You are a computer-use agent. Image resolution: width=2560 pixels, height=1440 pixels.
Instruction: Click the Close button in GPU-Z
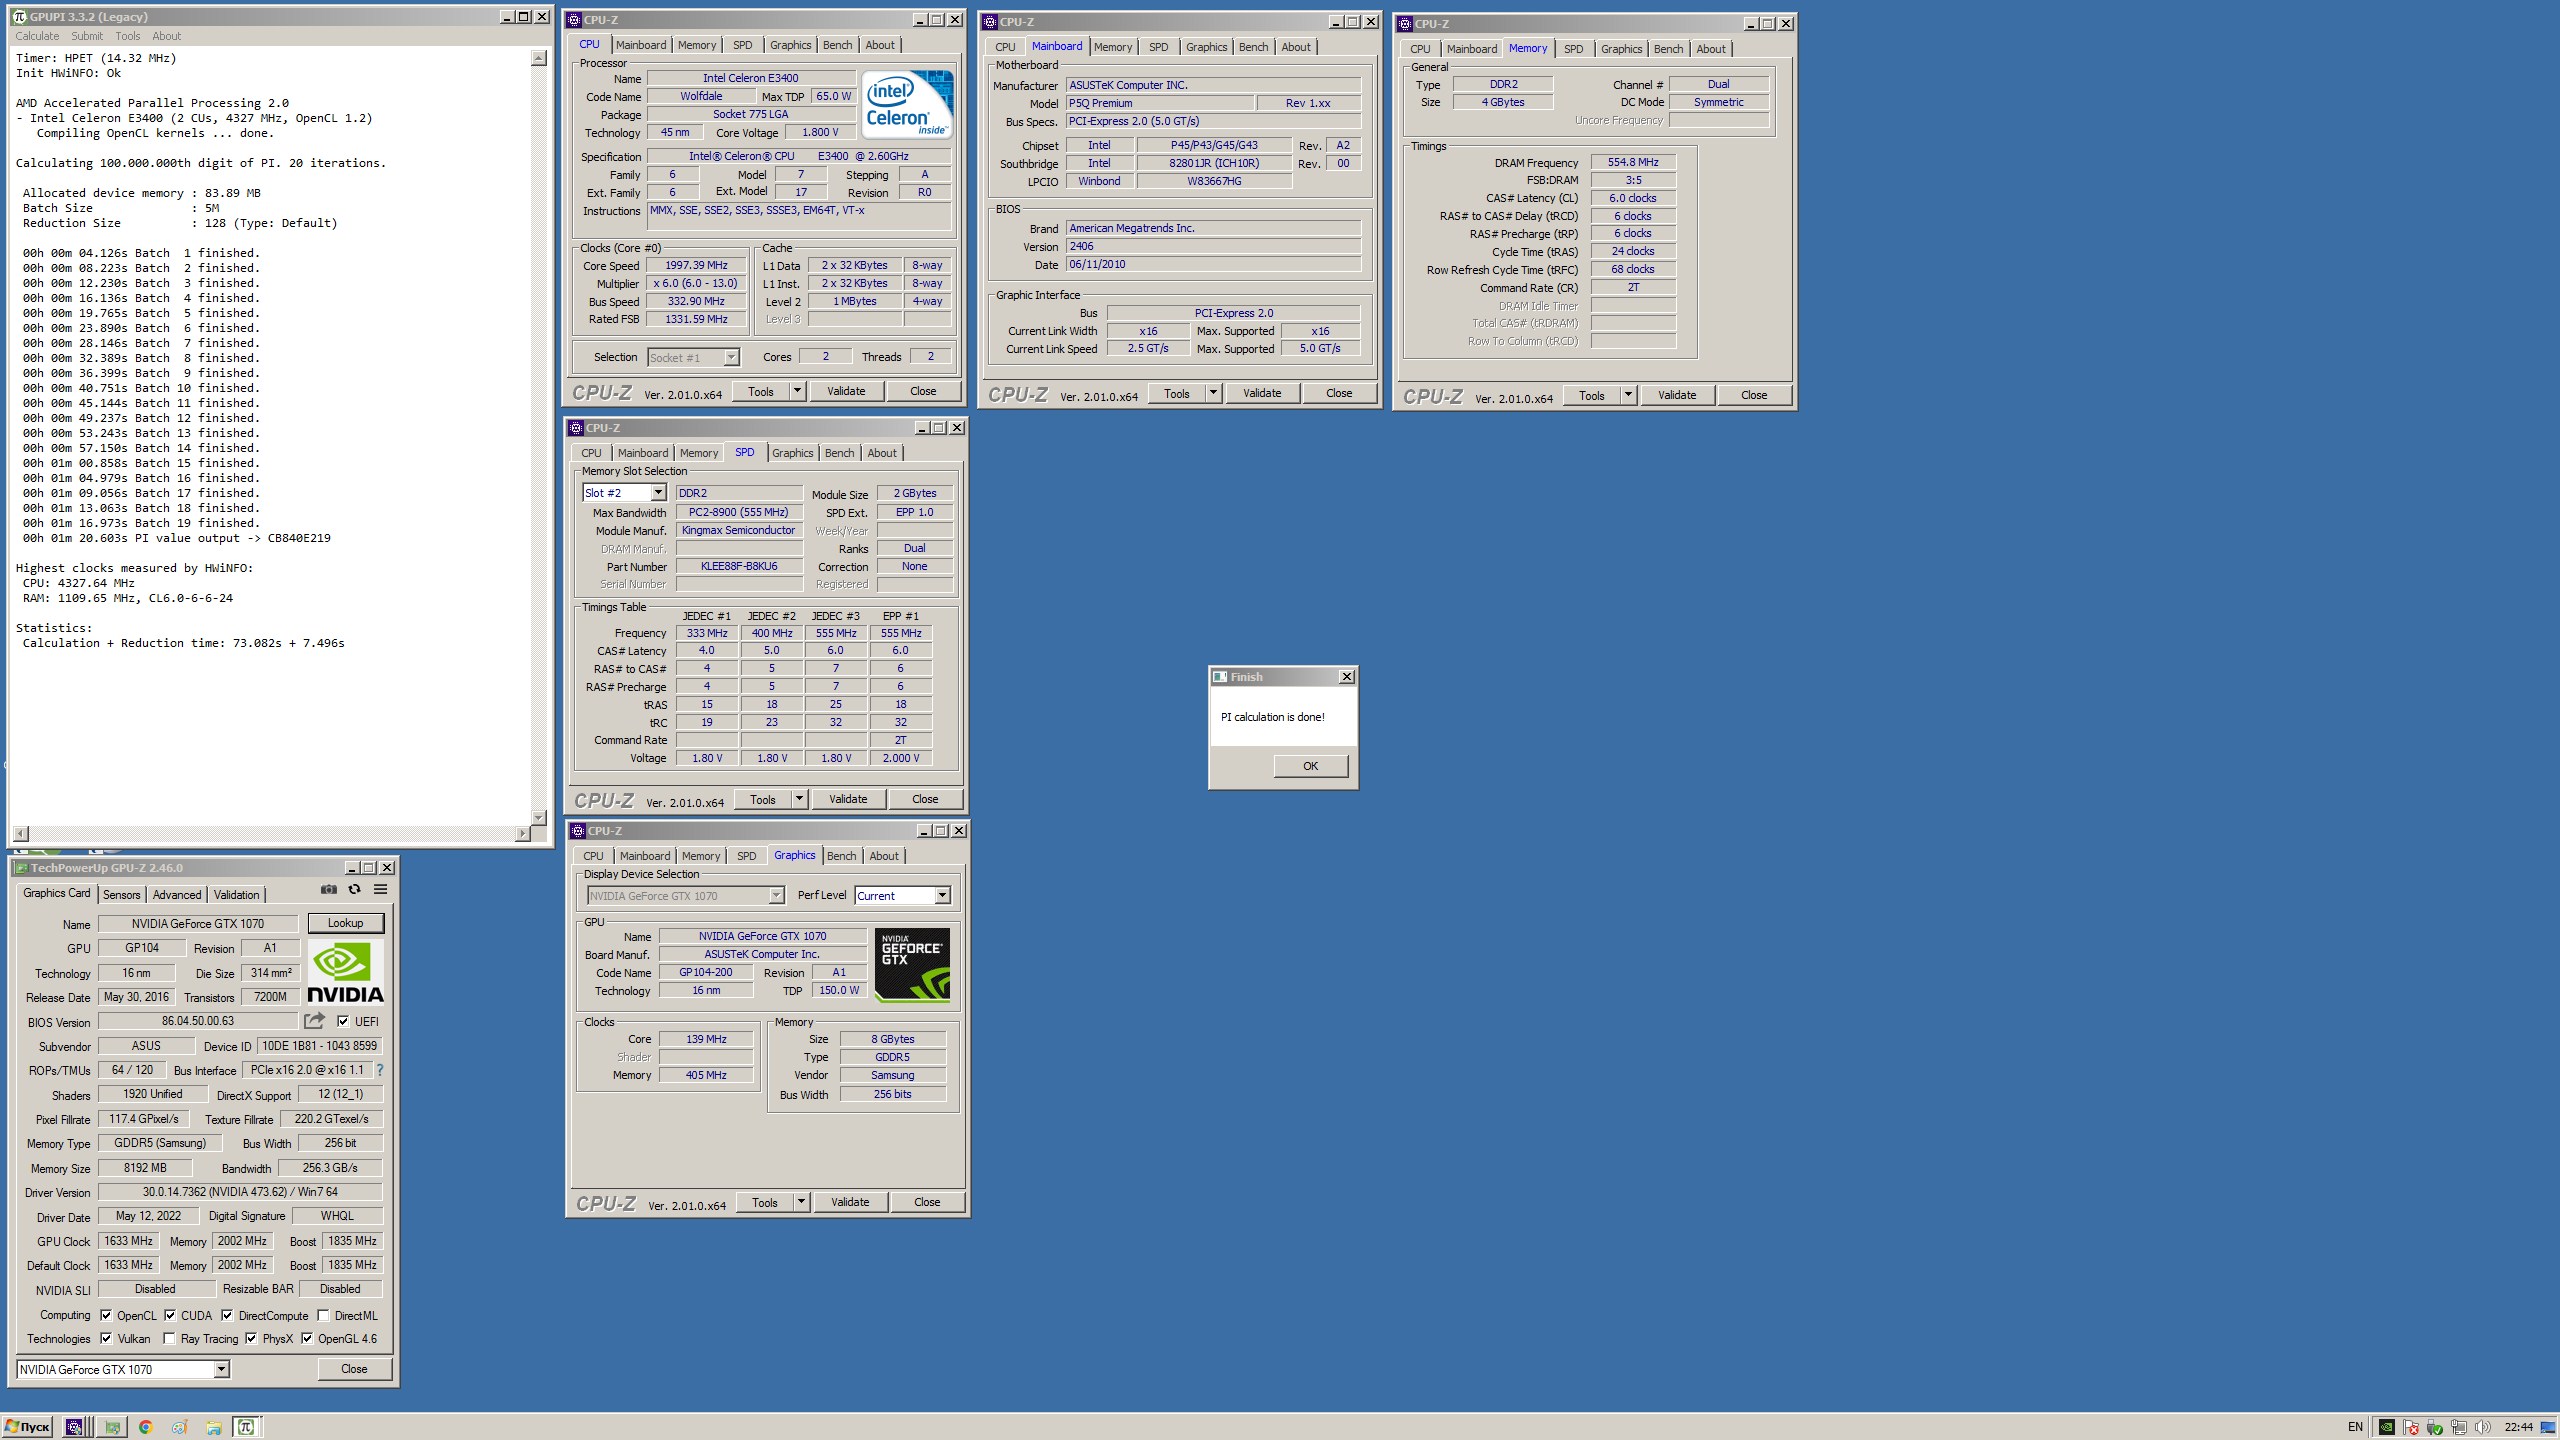click(x=354, y=1369)
